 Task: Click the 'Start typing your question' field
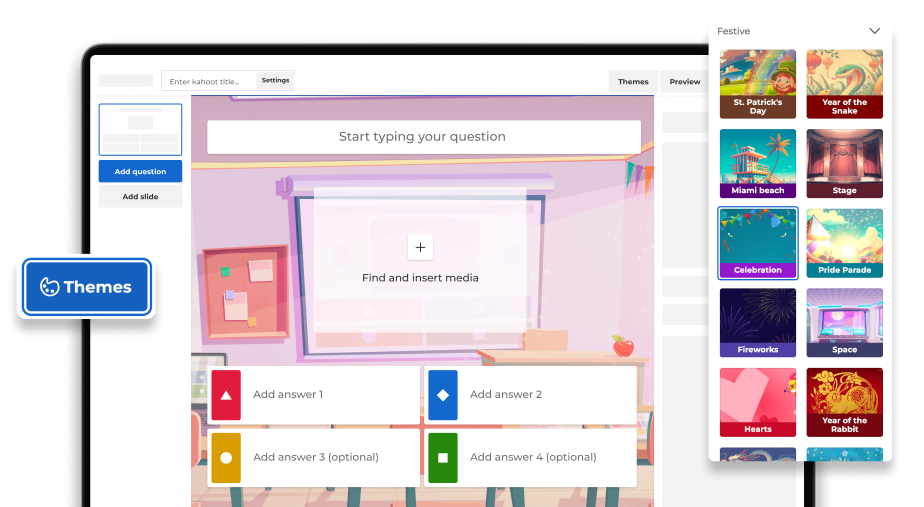coord(423,137)
